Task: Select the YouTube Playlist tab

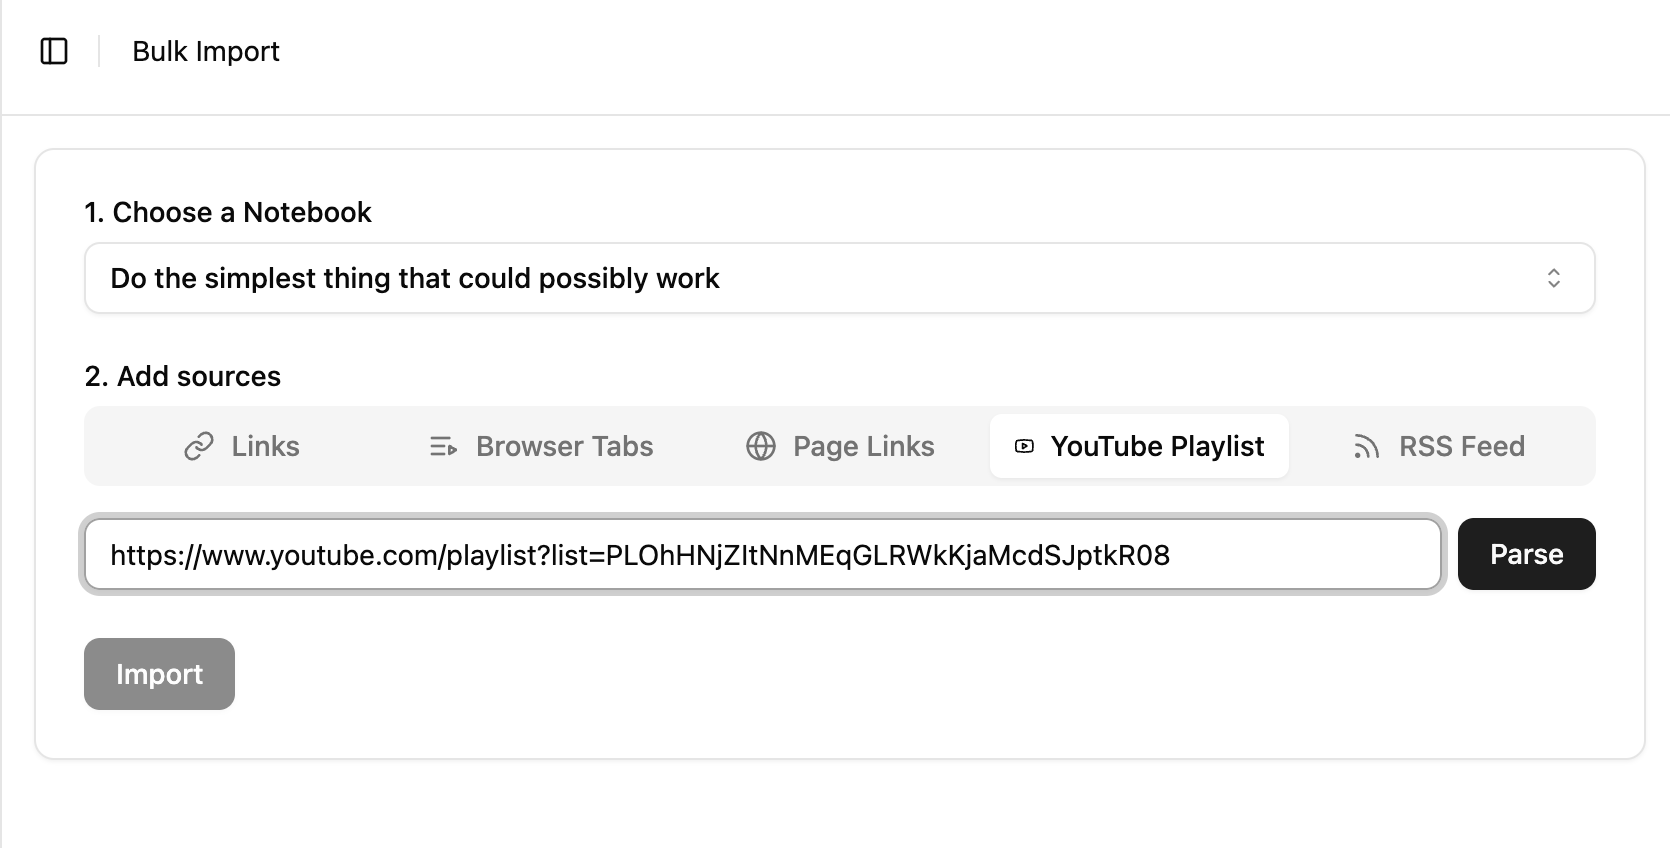Action: coord(1139,446)
